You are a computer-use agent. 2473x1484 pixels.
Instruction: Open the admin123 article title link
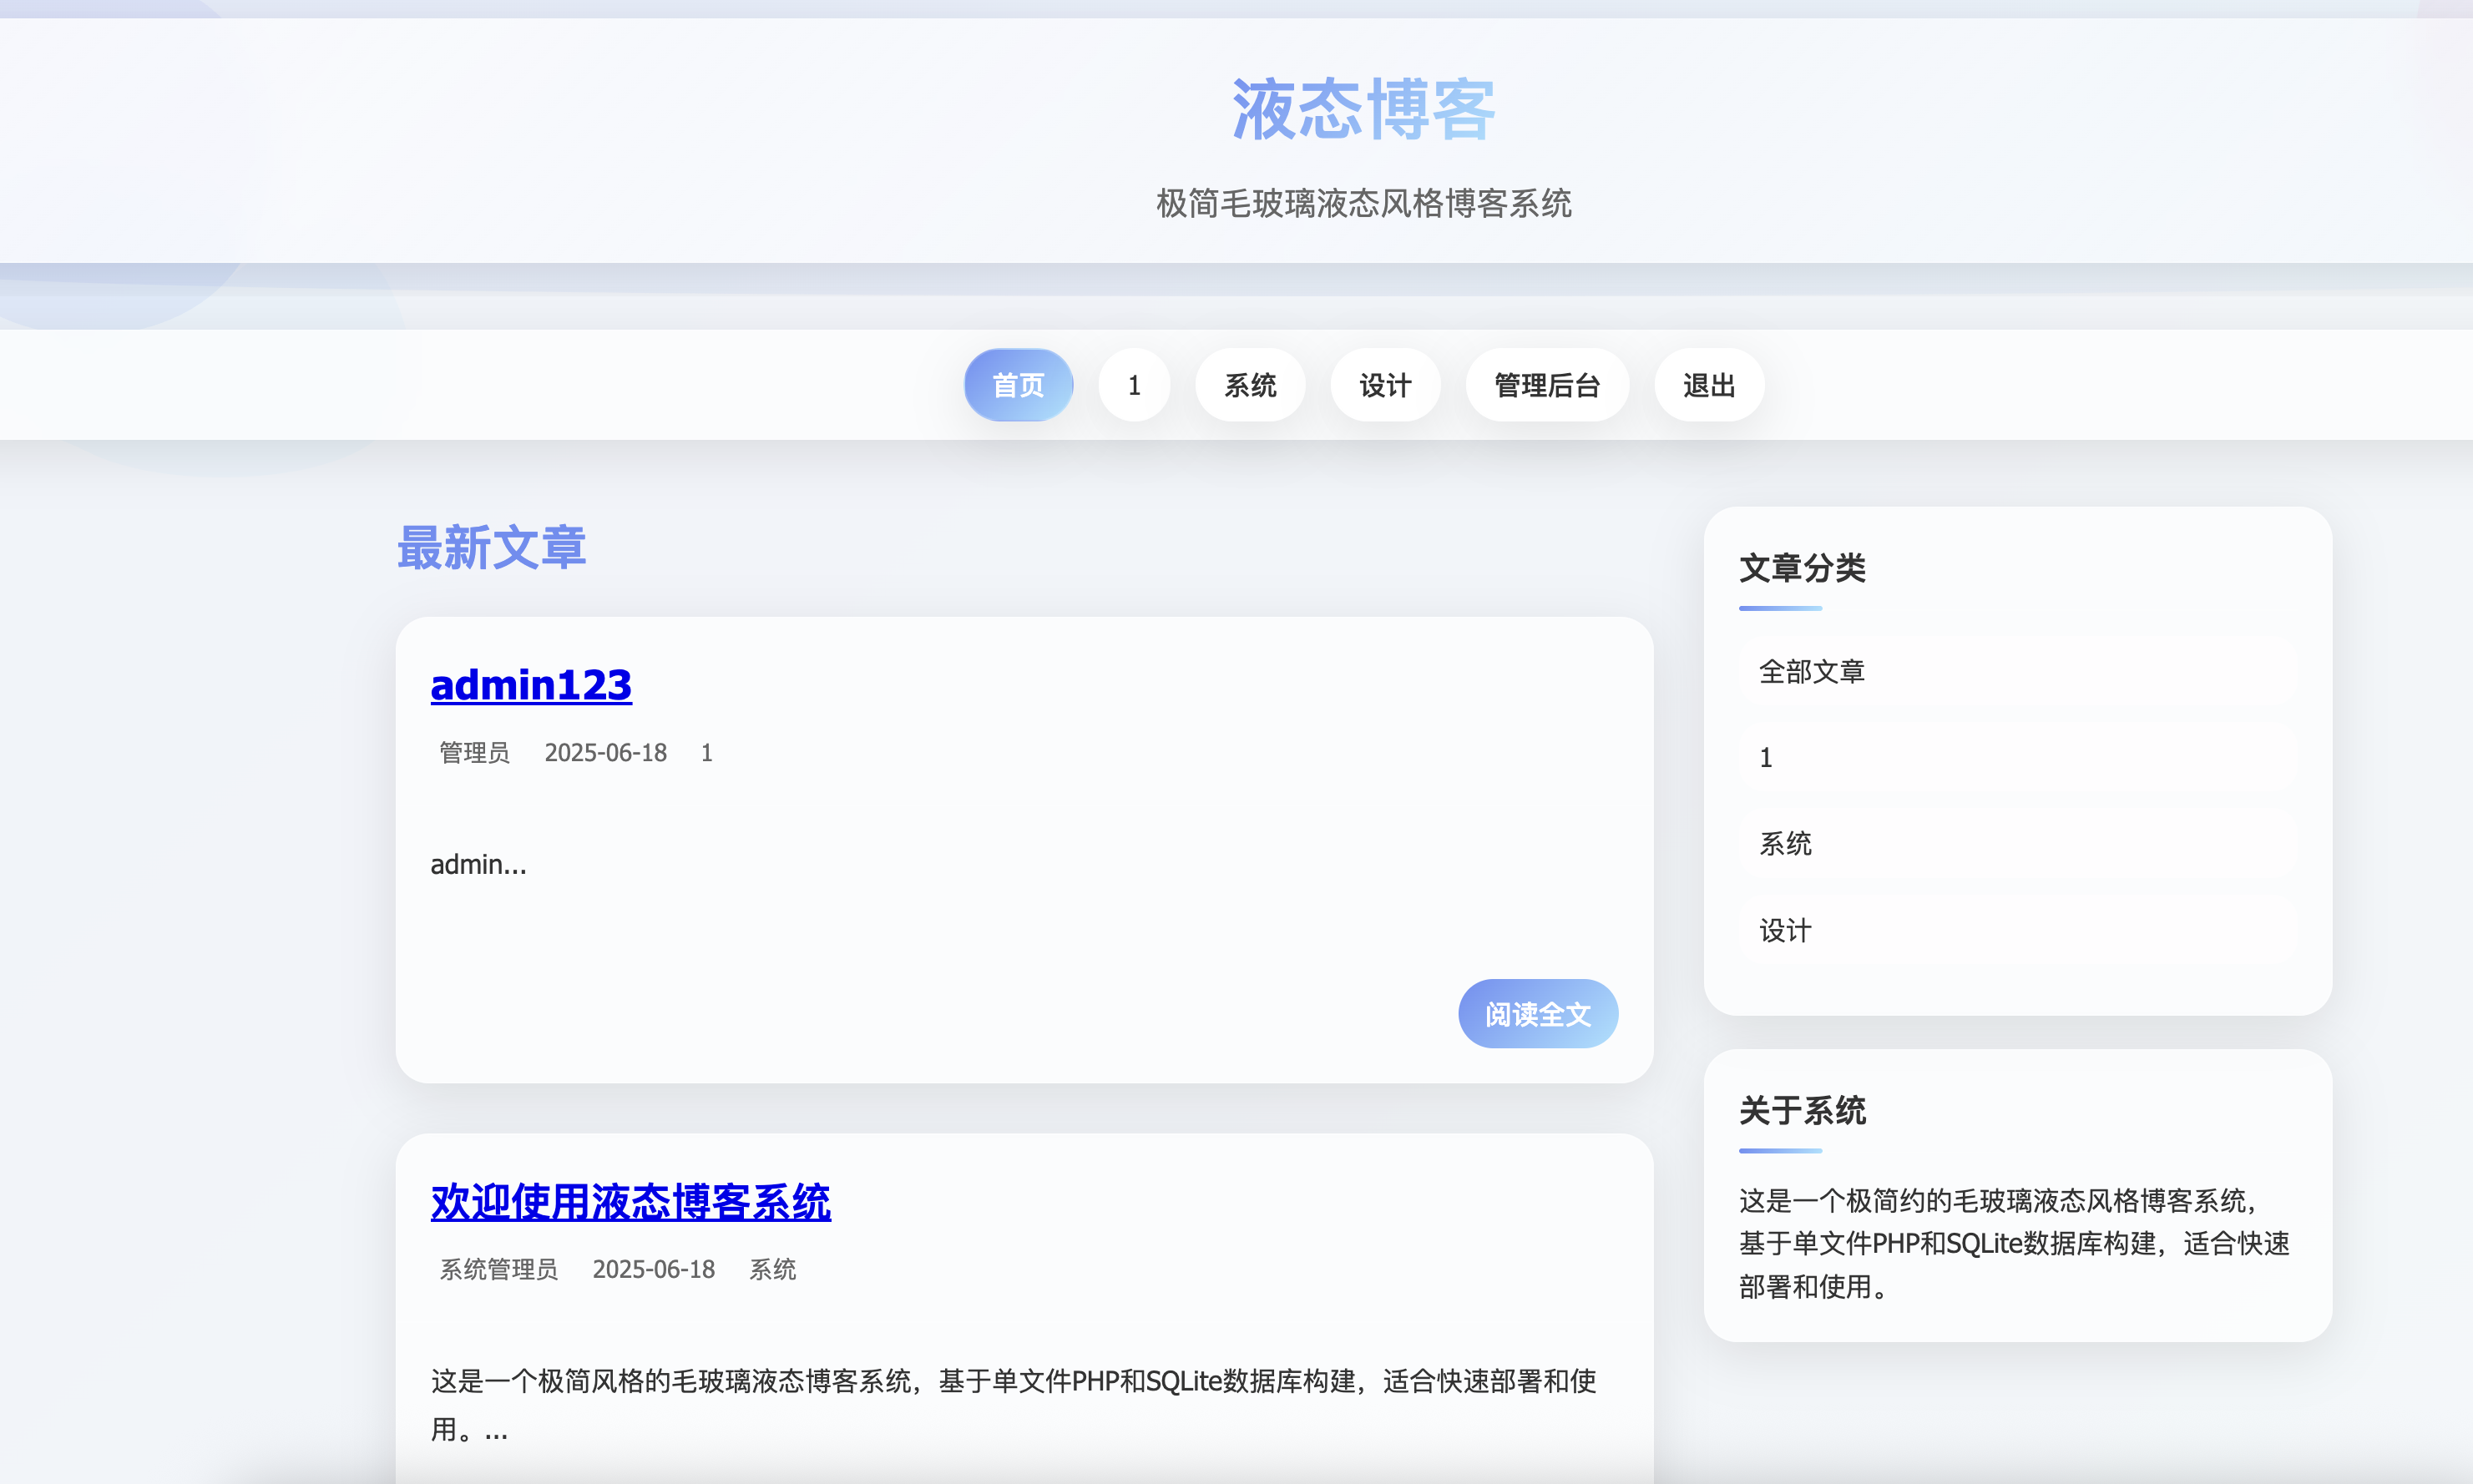coord(531,684)
